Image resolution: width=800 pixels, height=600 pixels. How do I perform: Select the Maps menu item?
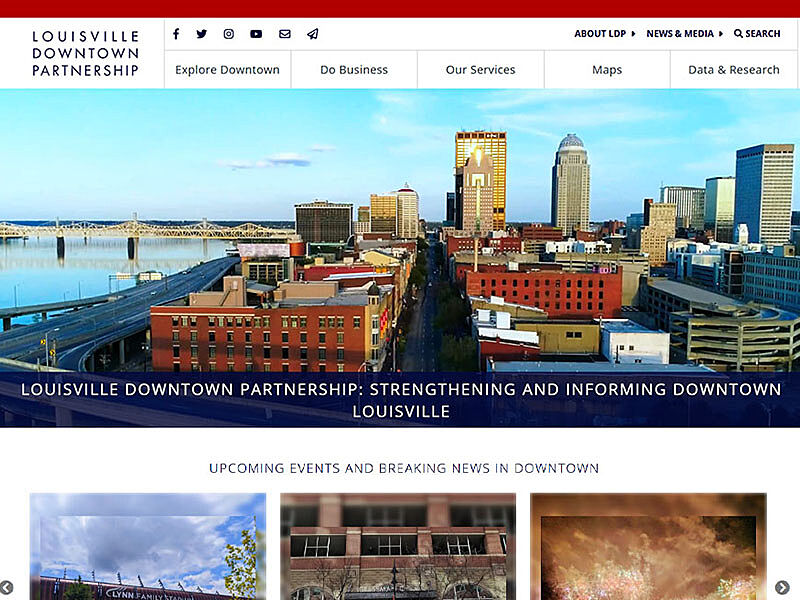607,69
